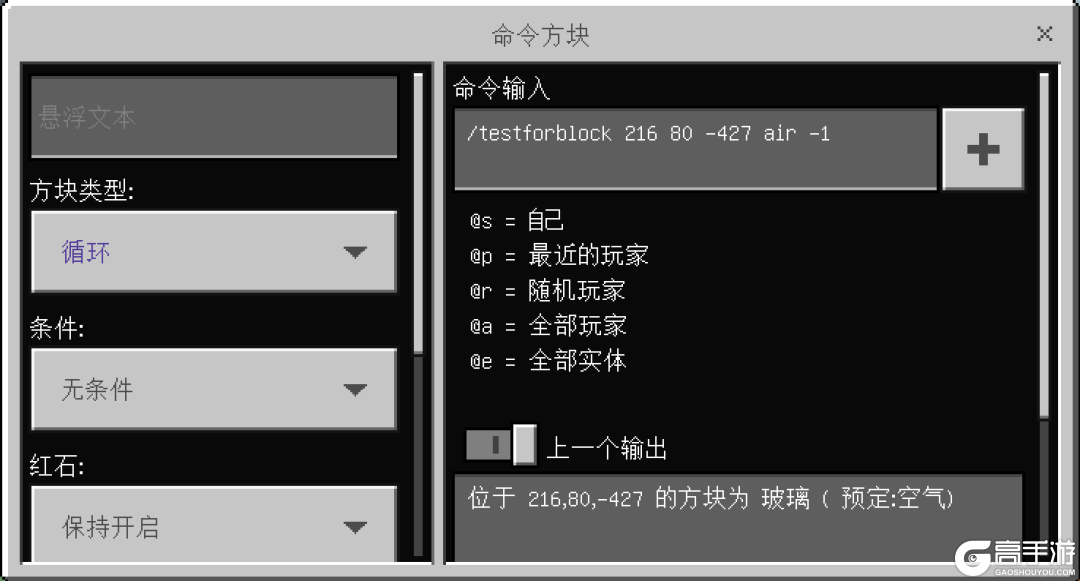Click the 循环 dropdown arrow icon
Viewport: 1080px width, 581px height.
tap(355, 253)
